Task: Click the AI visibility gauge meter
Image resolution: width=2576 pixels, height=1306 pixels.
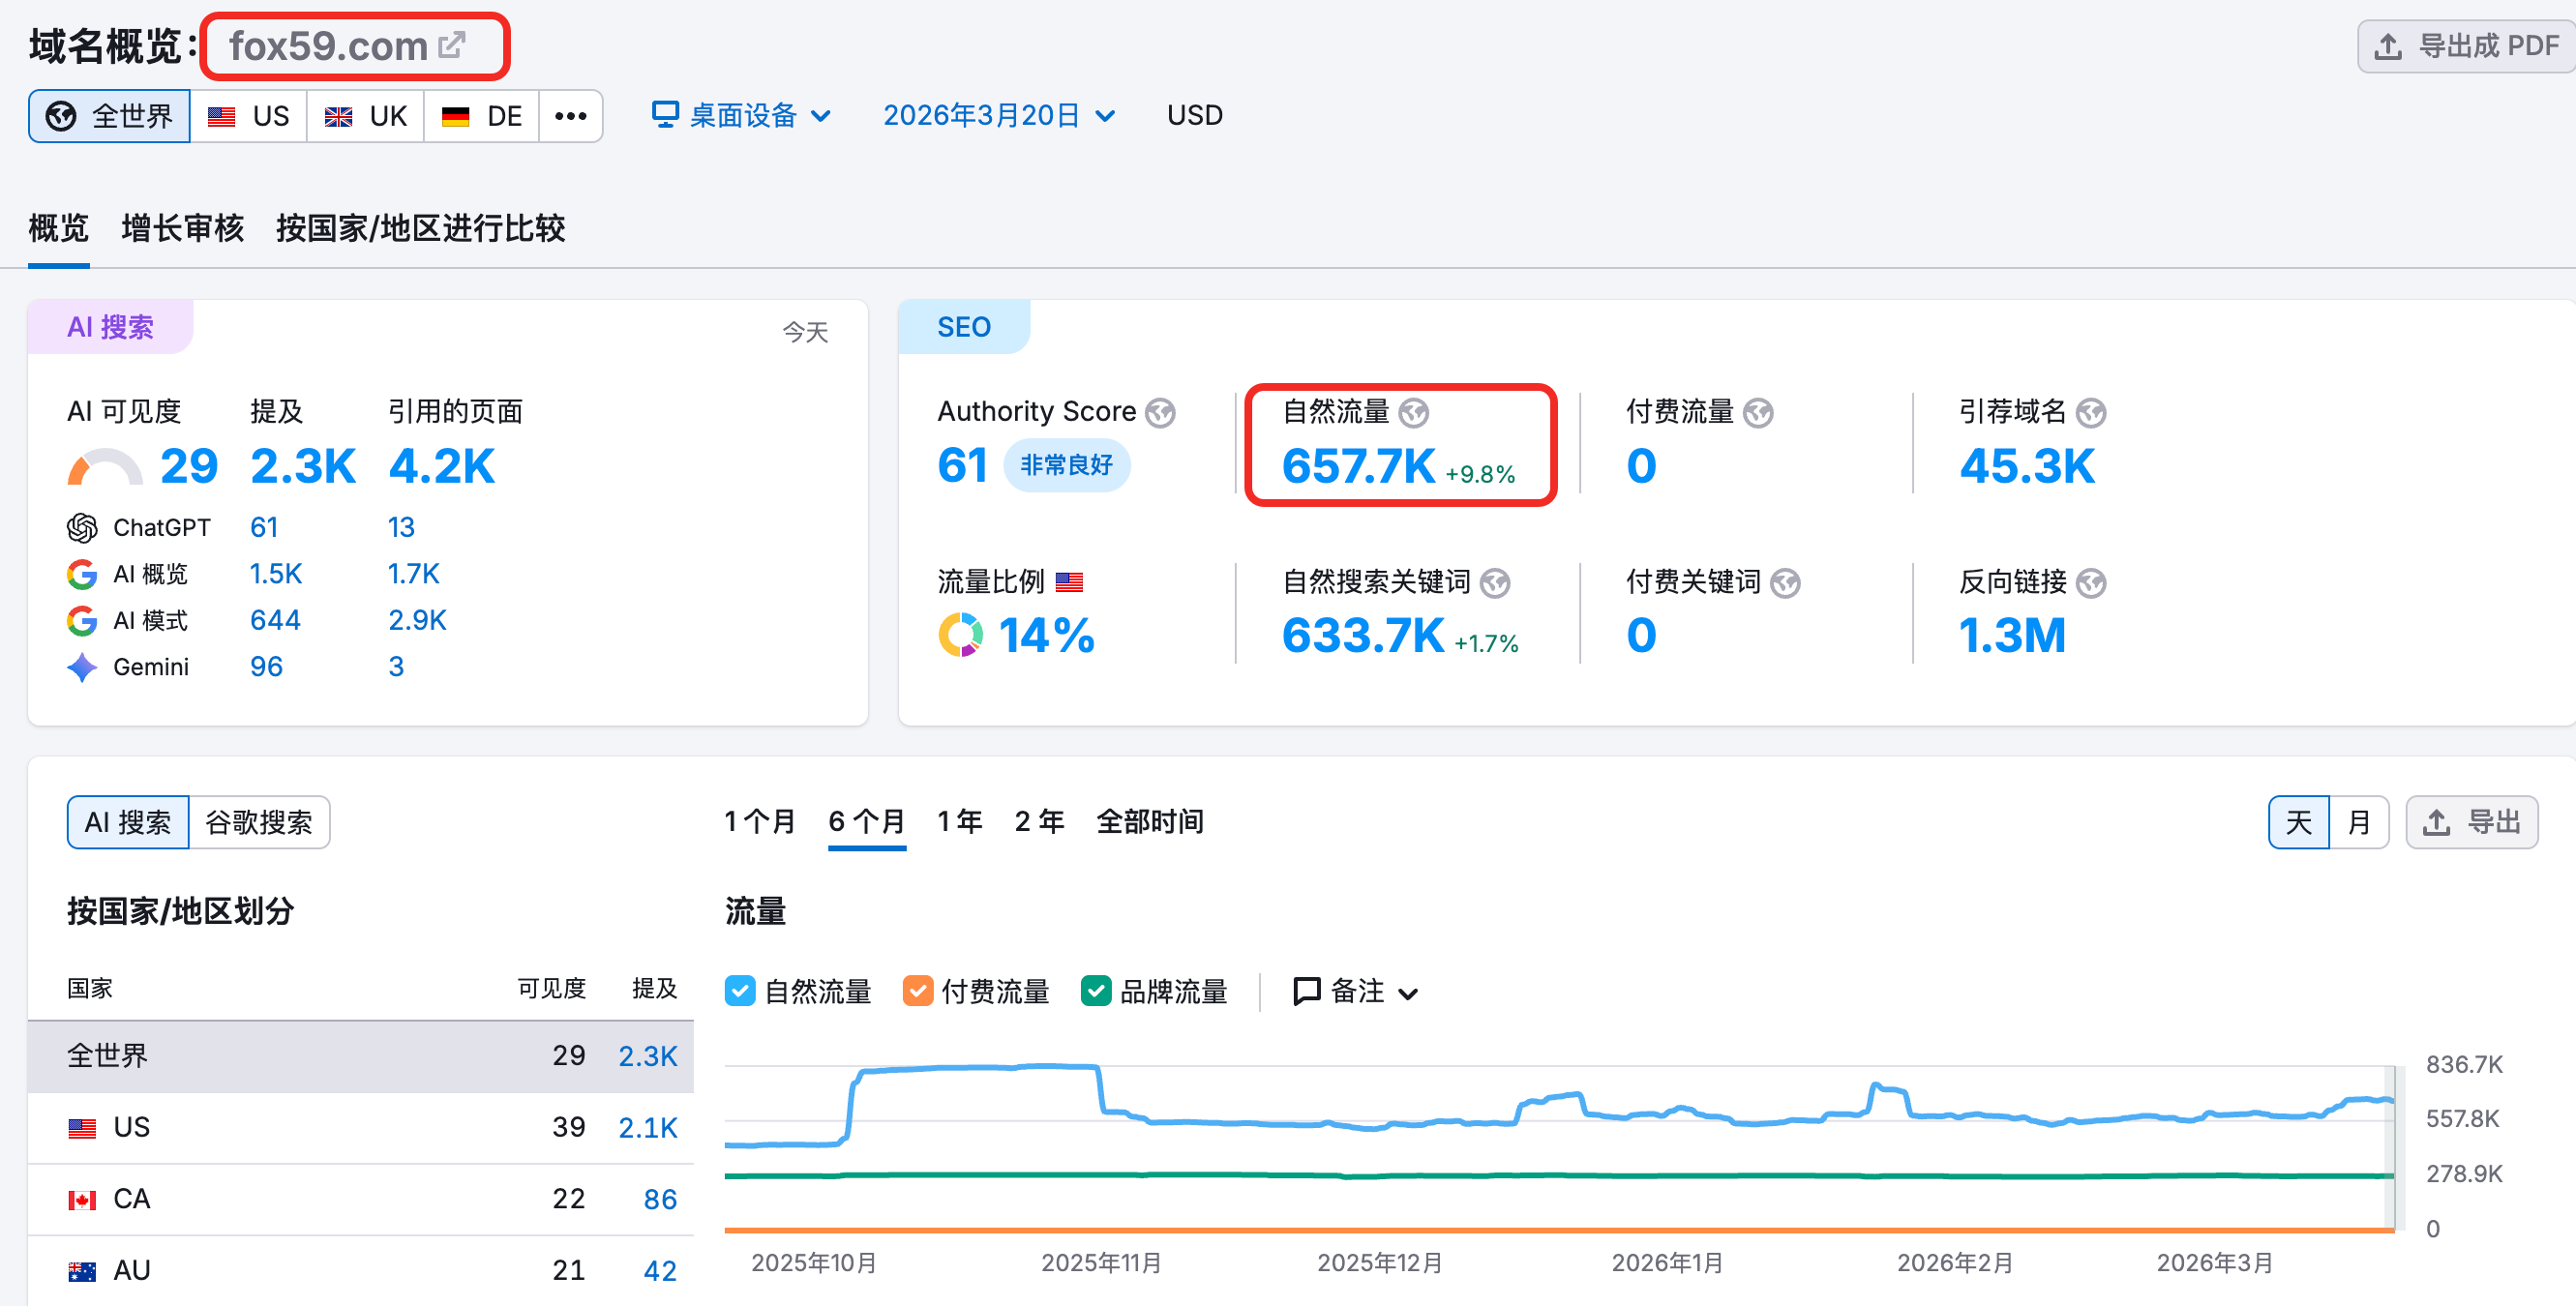Action: (x=105, y=467)
